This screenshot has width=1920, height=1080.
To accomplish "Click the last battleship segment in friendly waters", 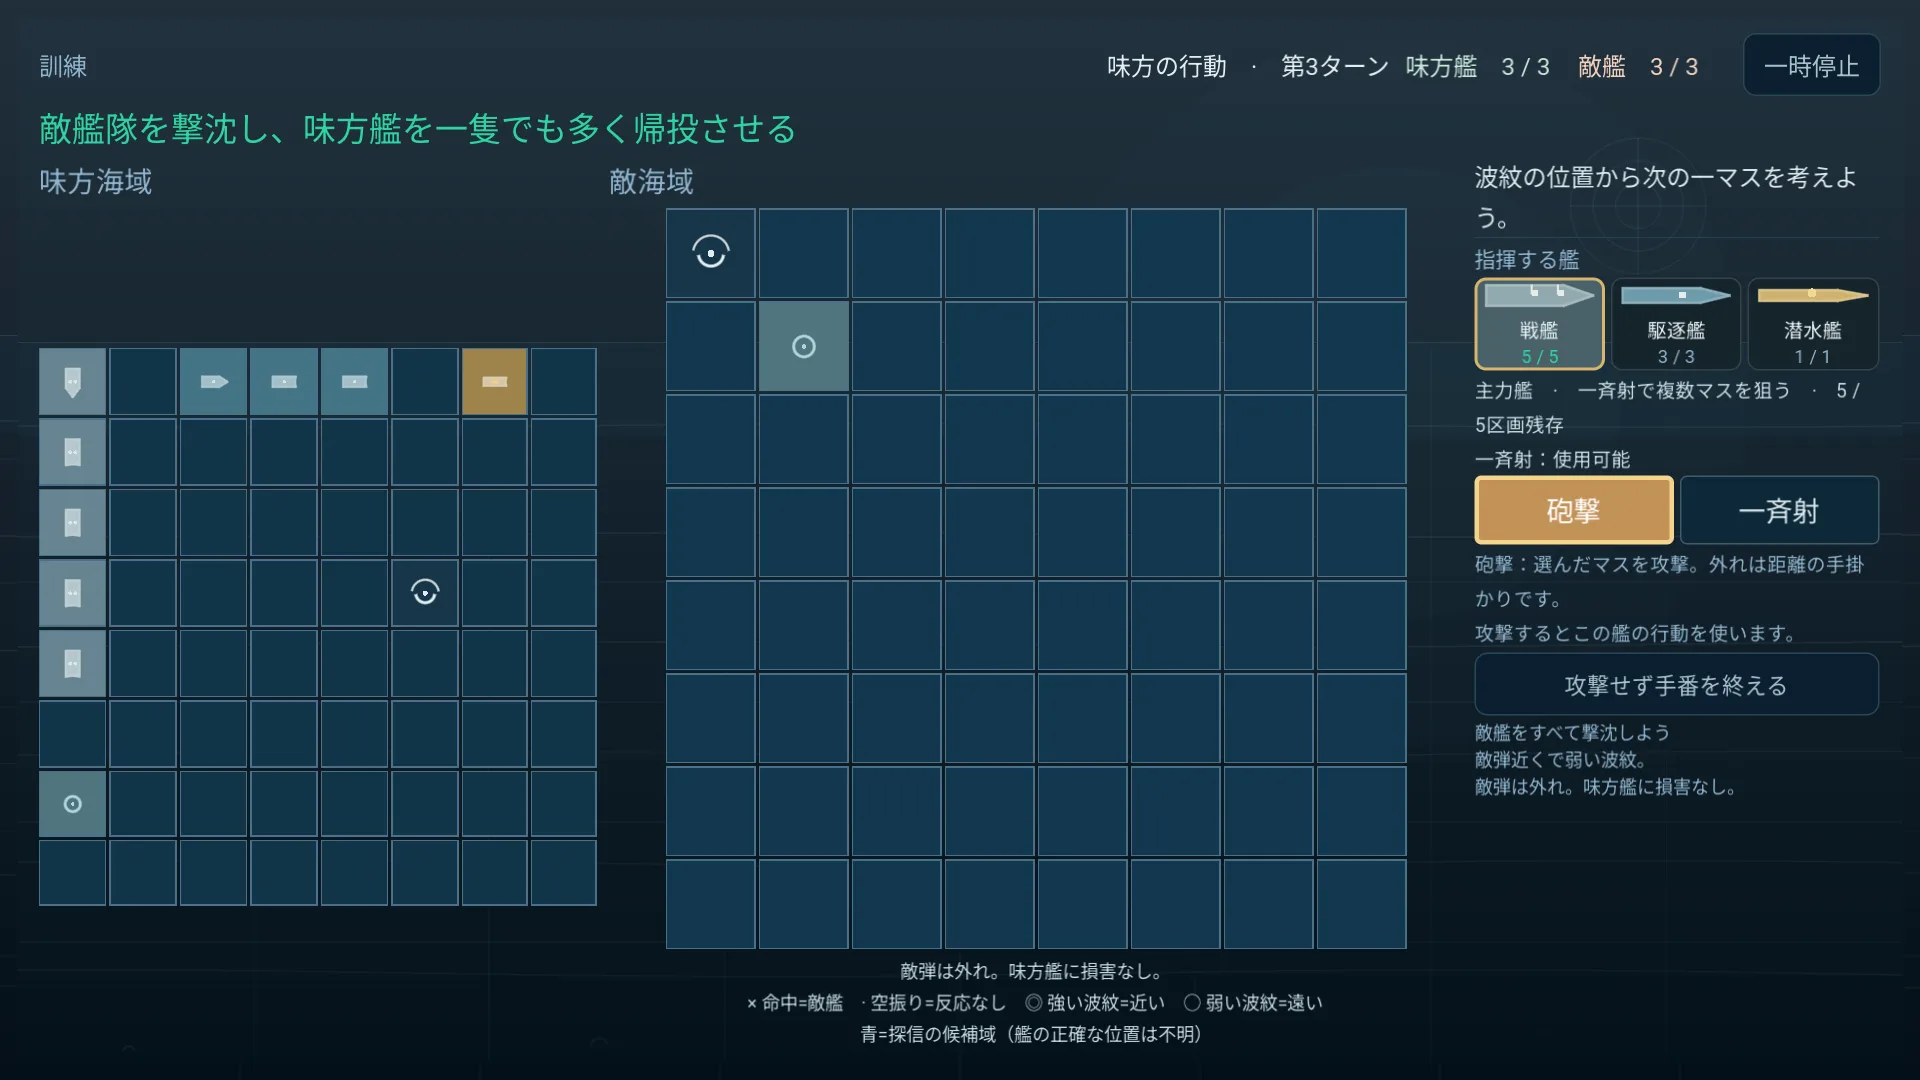I will click(73, 663).
